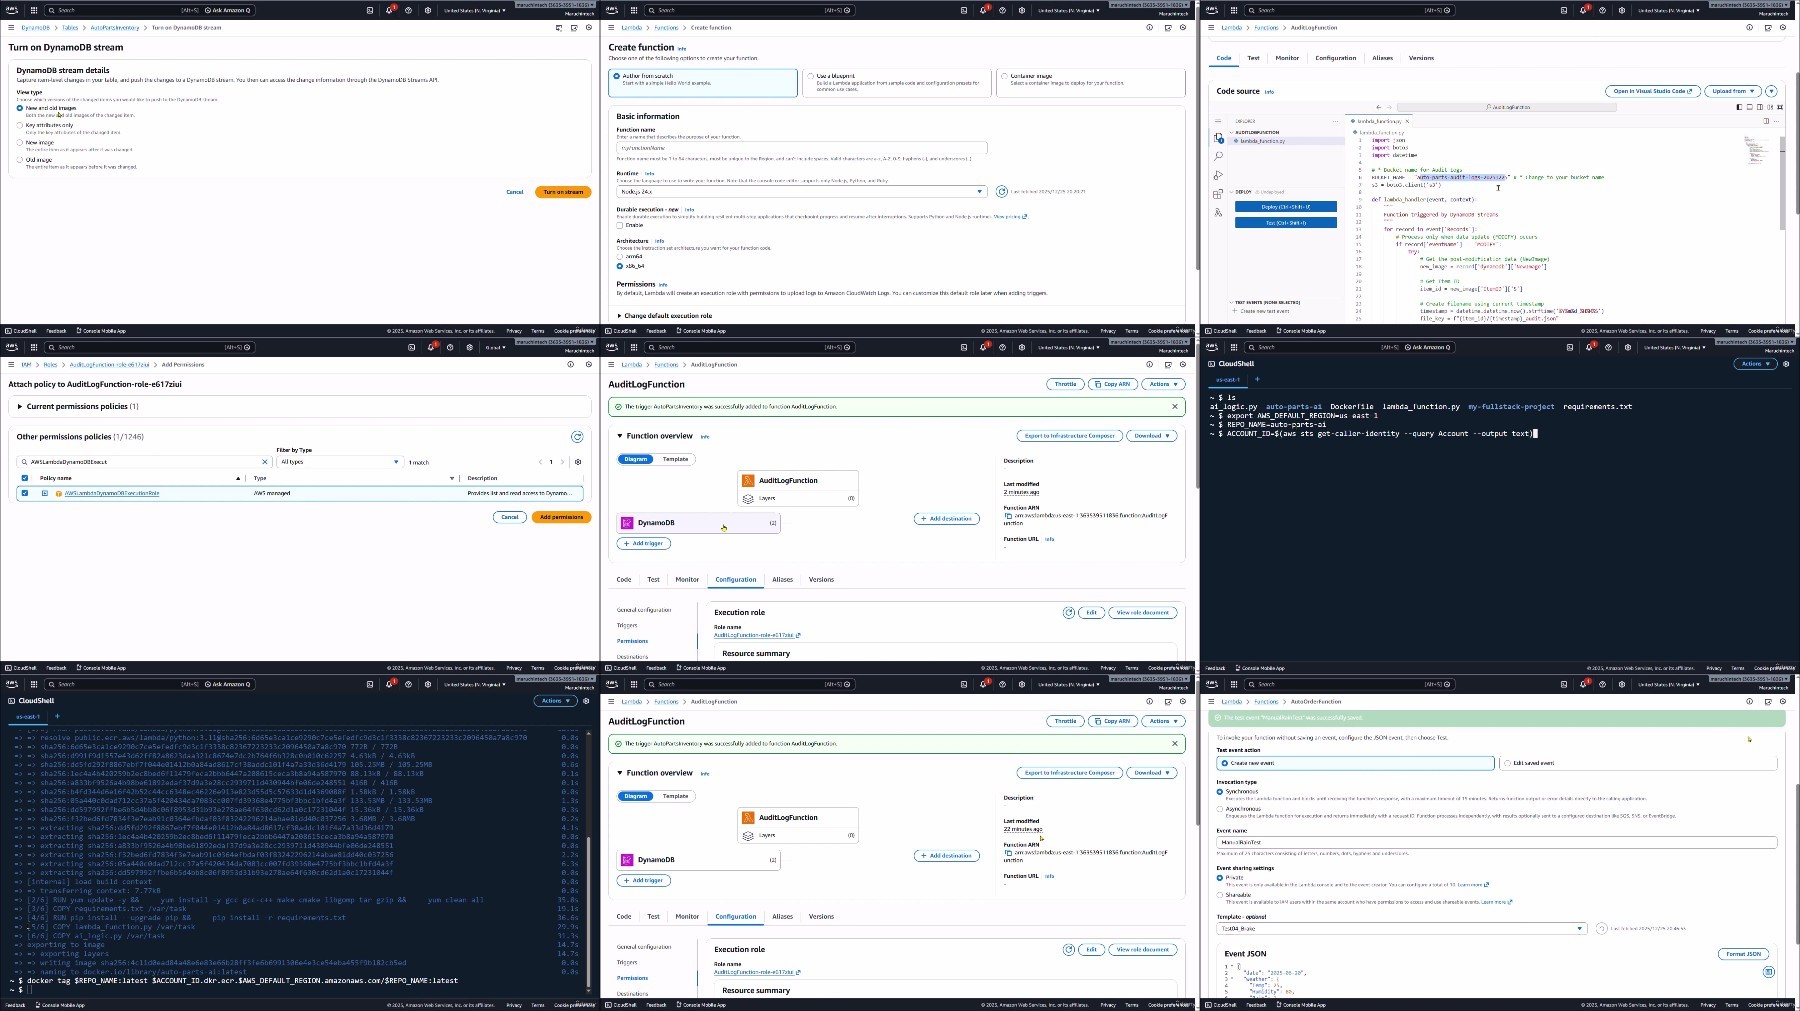Open the Filter by Type dropdown
This screenshot has width=1800, height=1011.
pos(339,462)
